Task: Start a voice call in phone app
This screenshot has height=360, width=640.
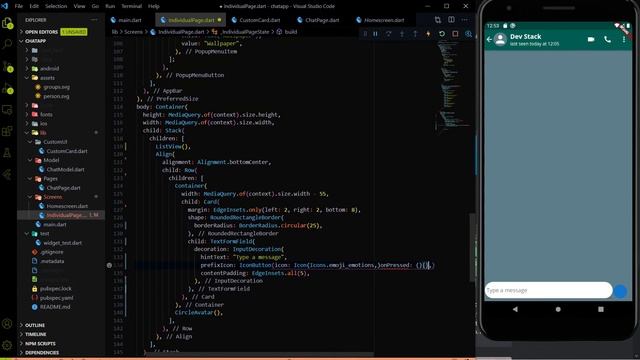Action: coord(607,39)
